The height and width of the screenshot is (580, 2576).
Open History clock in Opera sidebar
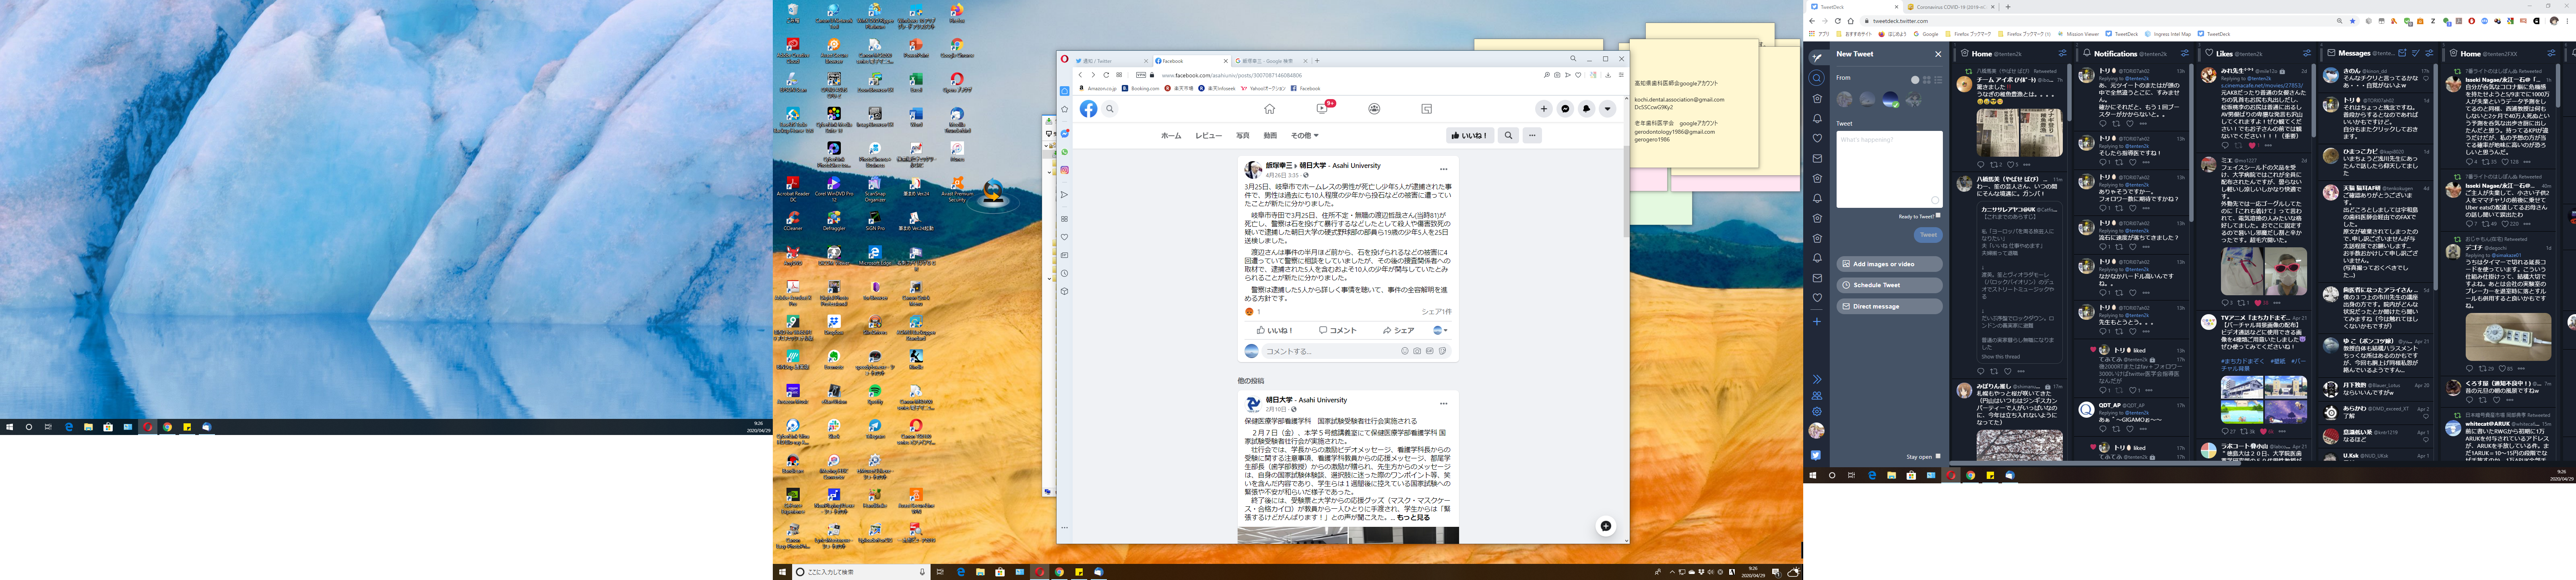[1065, 273]
